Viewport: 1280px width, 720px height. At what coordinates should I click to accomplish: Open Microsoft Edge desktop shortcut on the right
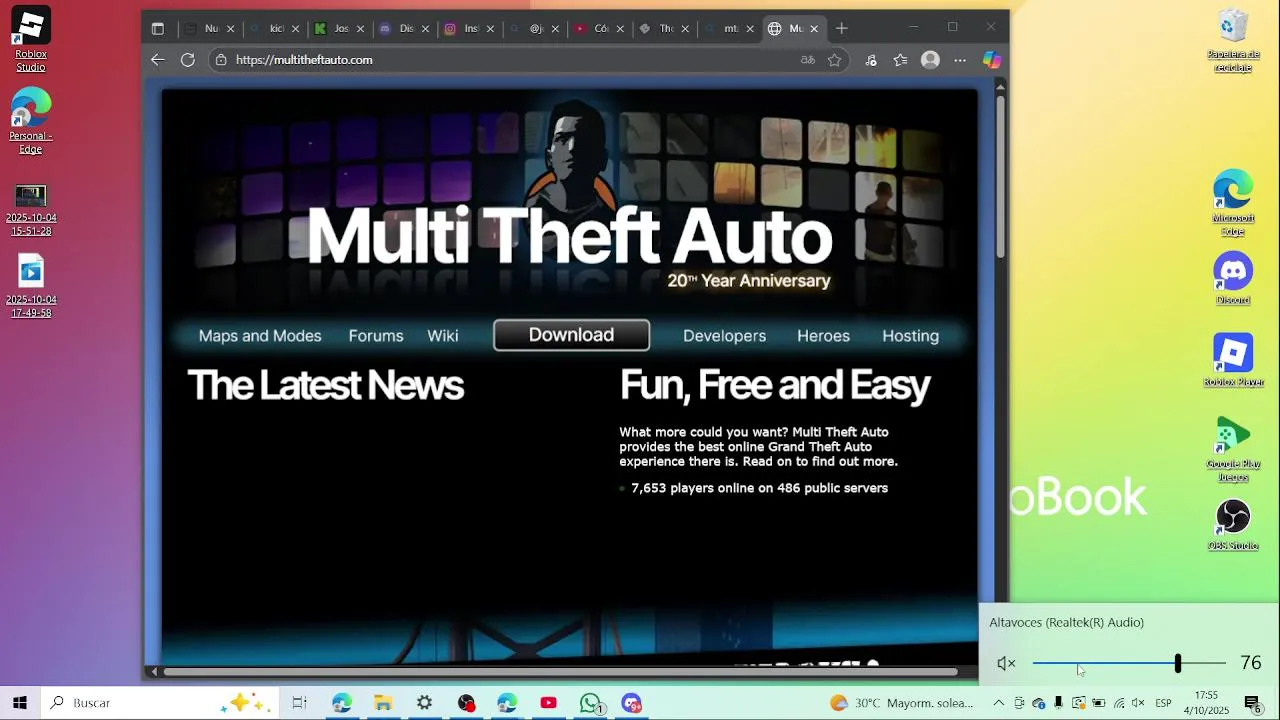[x=1233, y=203]
